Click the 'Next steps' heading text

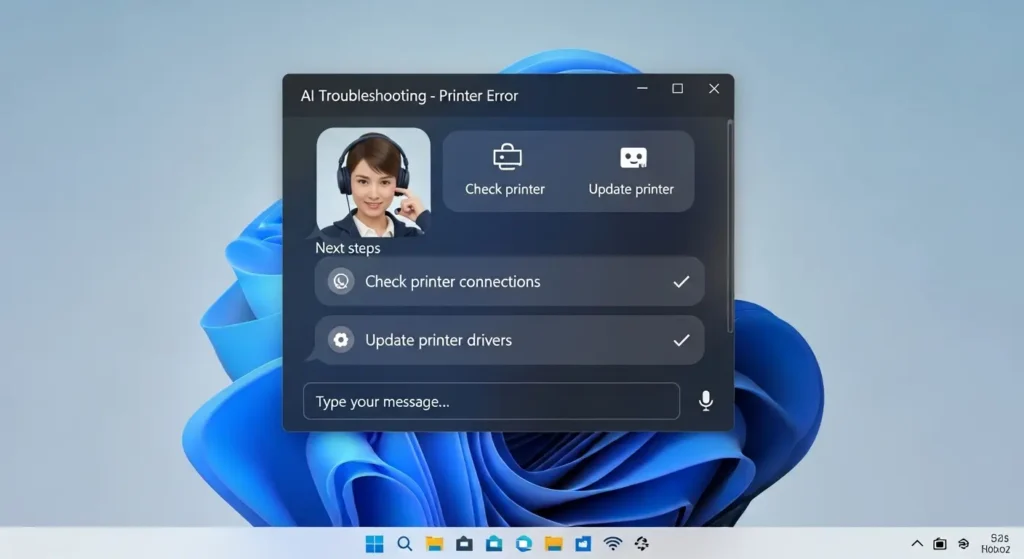tap(347, 248)
